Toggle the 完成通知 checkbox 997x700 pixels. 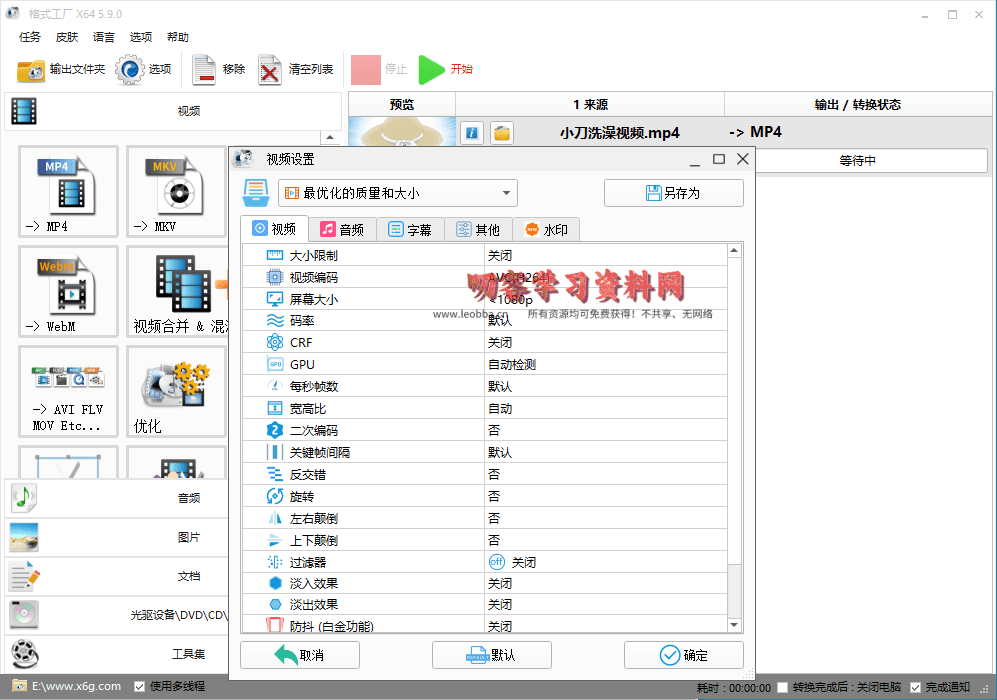(915, 687)
